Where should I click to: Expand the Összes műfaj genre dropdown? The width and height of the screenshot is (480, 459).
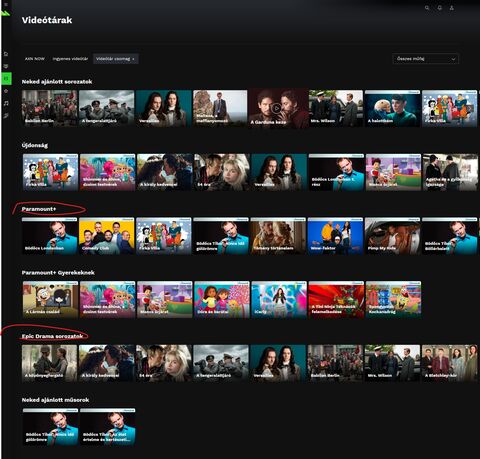point(425,59)
